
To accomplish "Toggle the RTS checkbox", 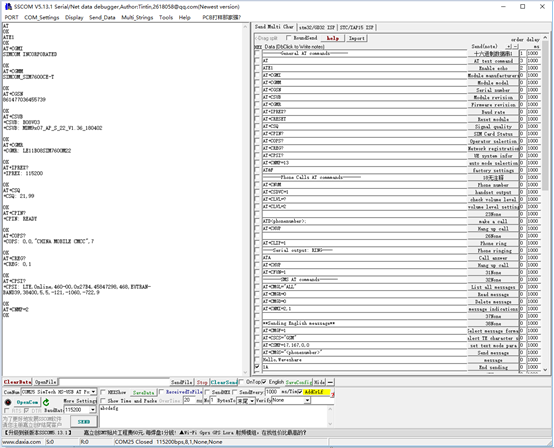I will click(x=6, y=410).
